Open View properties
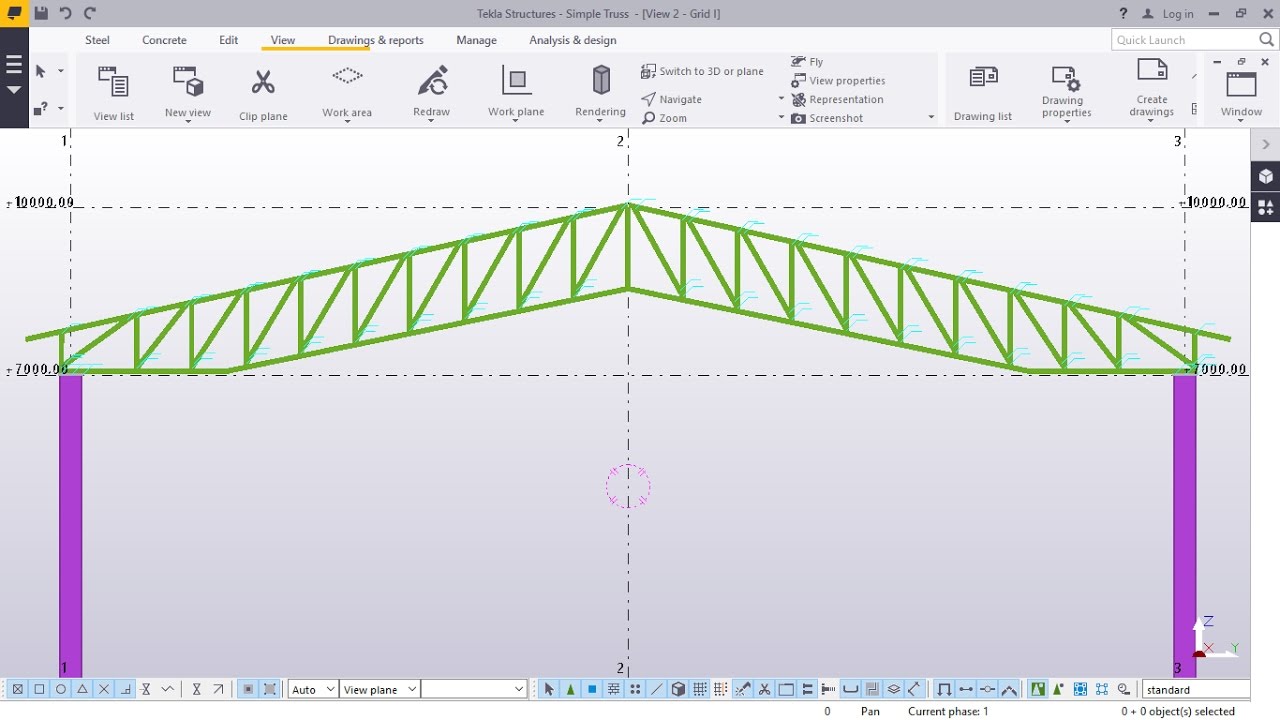The image size is (1280, 720). (838, 80)
